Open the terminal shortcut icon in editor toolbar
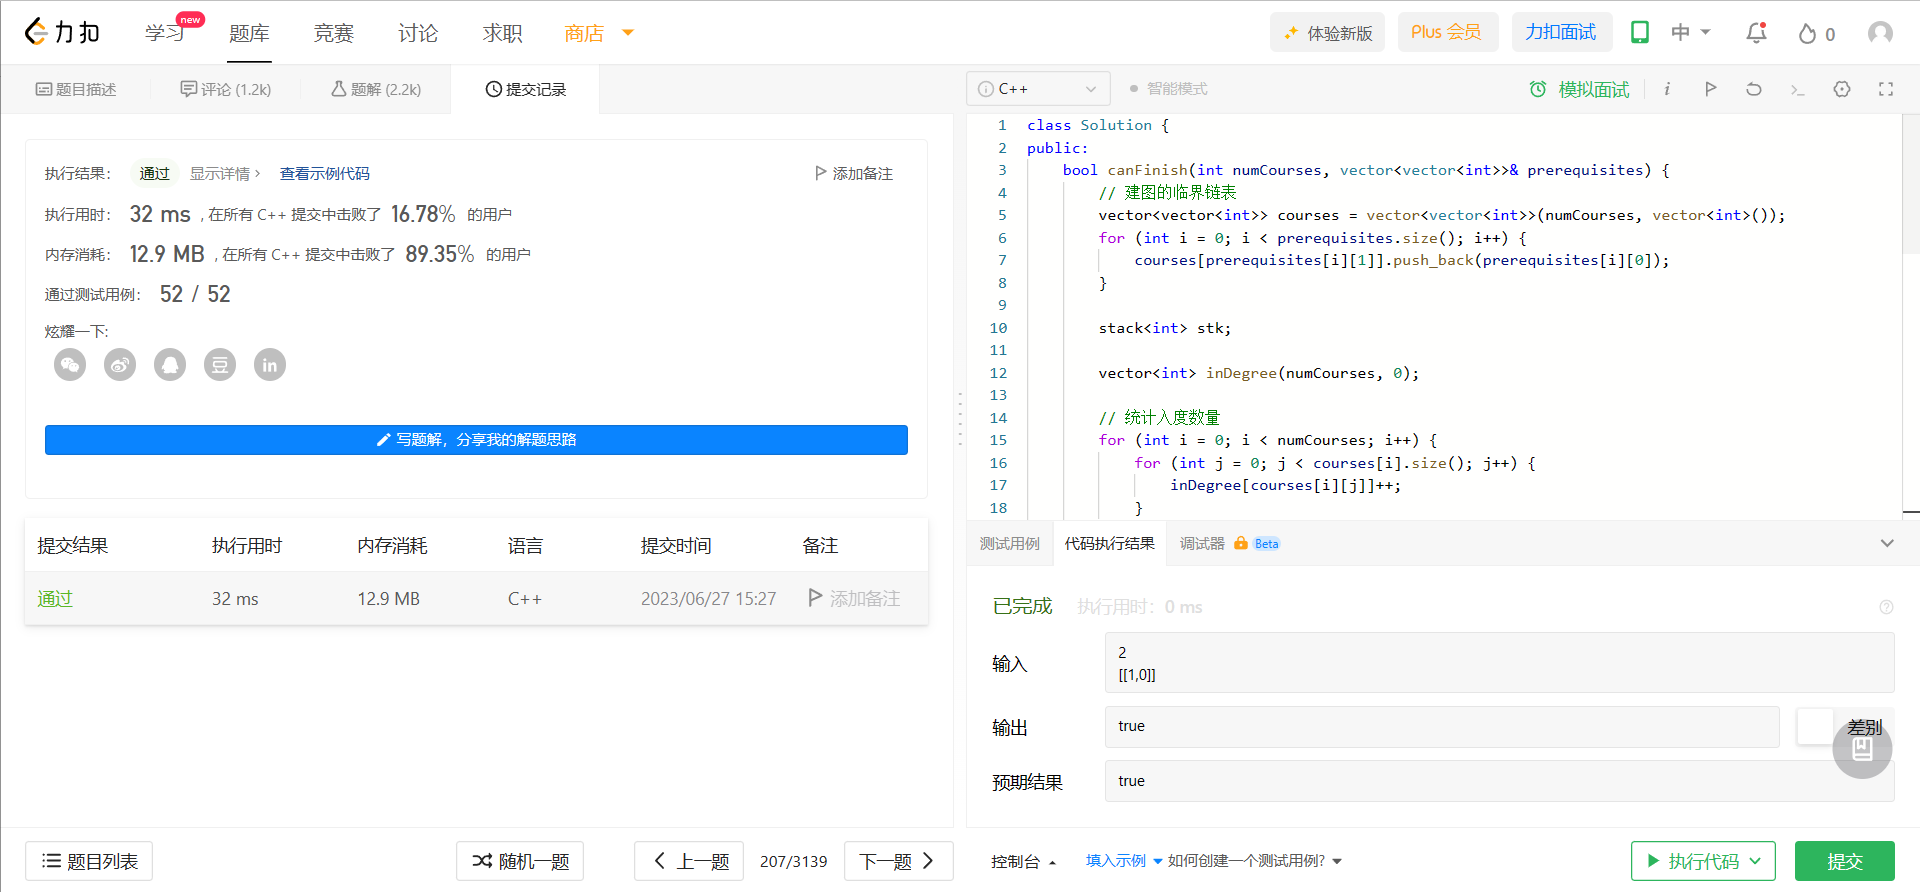This screenshot has width=1920, height=892. click(x=1798, y=90)
